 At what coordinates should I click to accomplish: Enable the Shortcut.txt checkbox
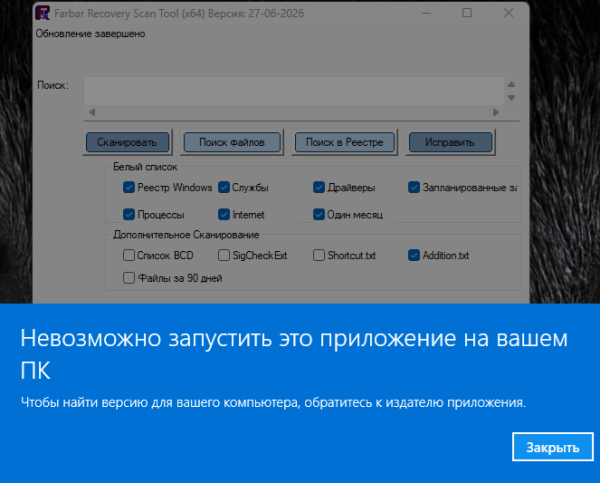[x=319, y=255]
